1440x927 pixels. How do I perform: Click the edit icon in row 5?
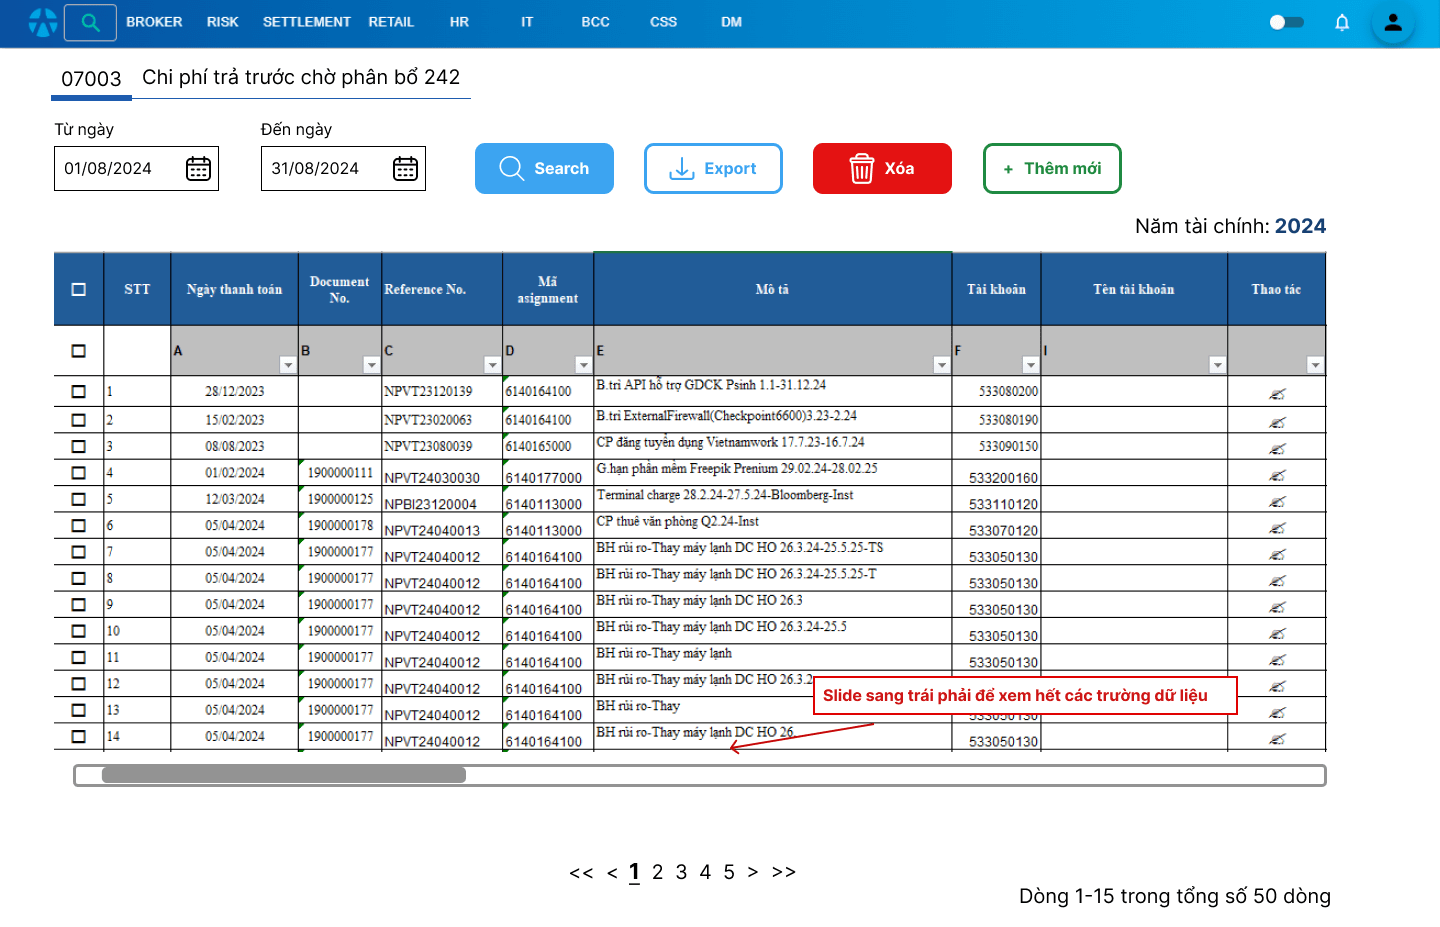pyautogui.click(x=1277, y=502)
